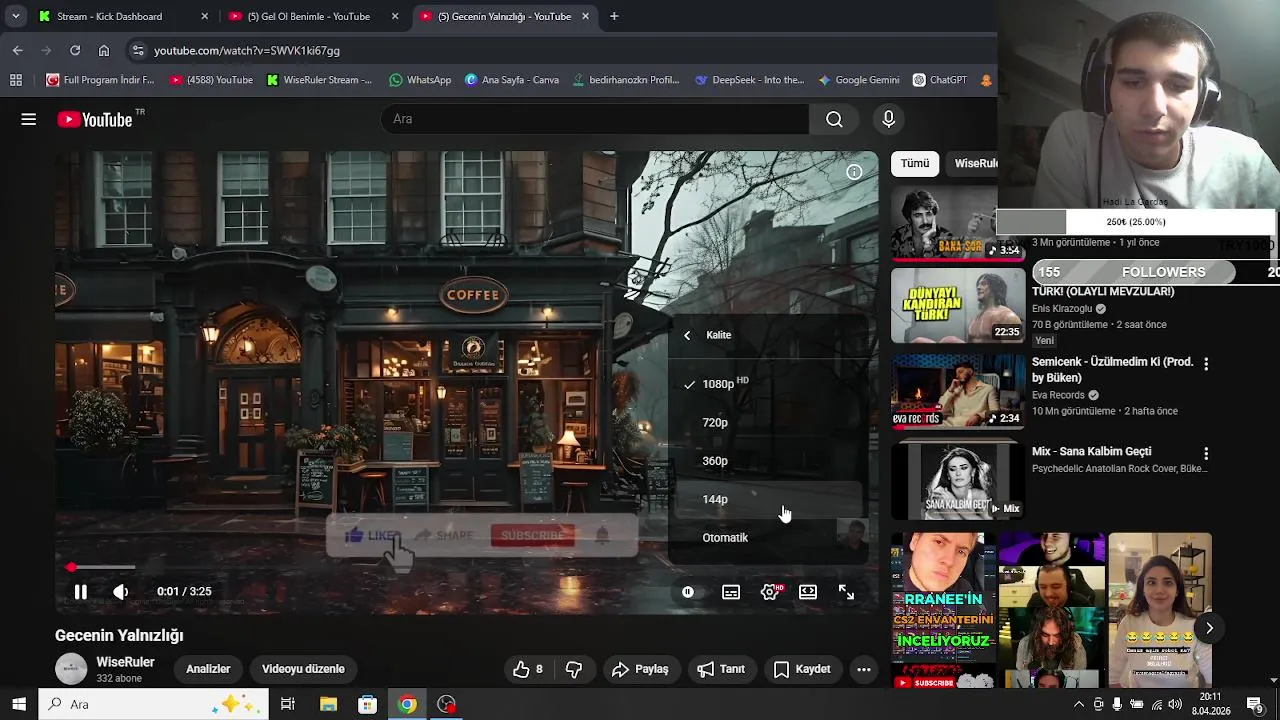Viewport: 1280px width, 720px height.
Task: Click the Kaydet save button
Action: (802, 669)
